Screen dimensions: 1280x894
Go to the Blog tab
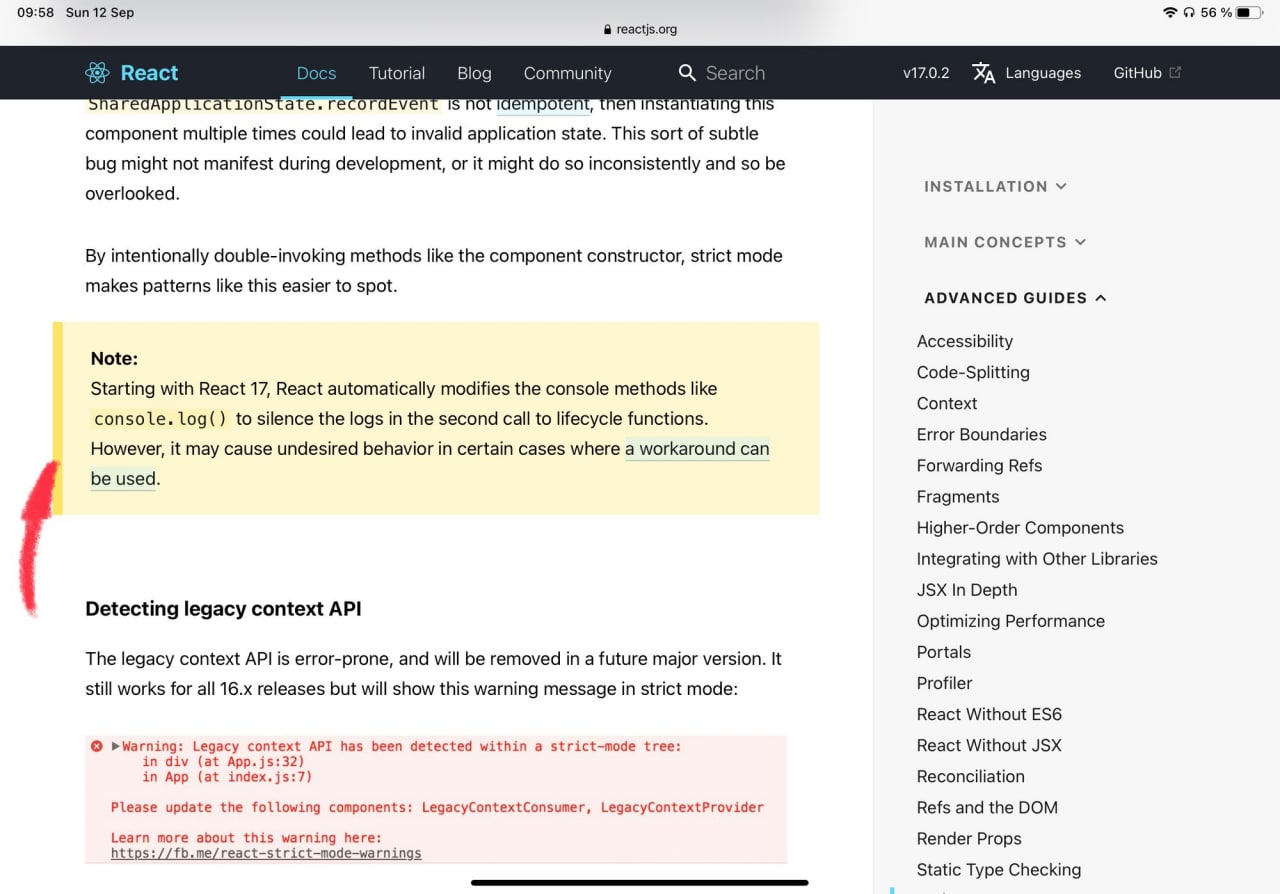coord(474,73)
